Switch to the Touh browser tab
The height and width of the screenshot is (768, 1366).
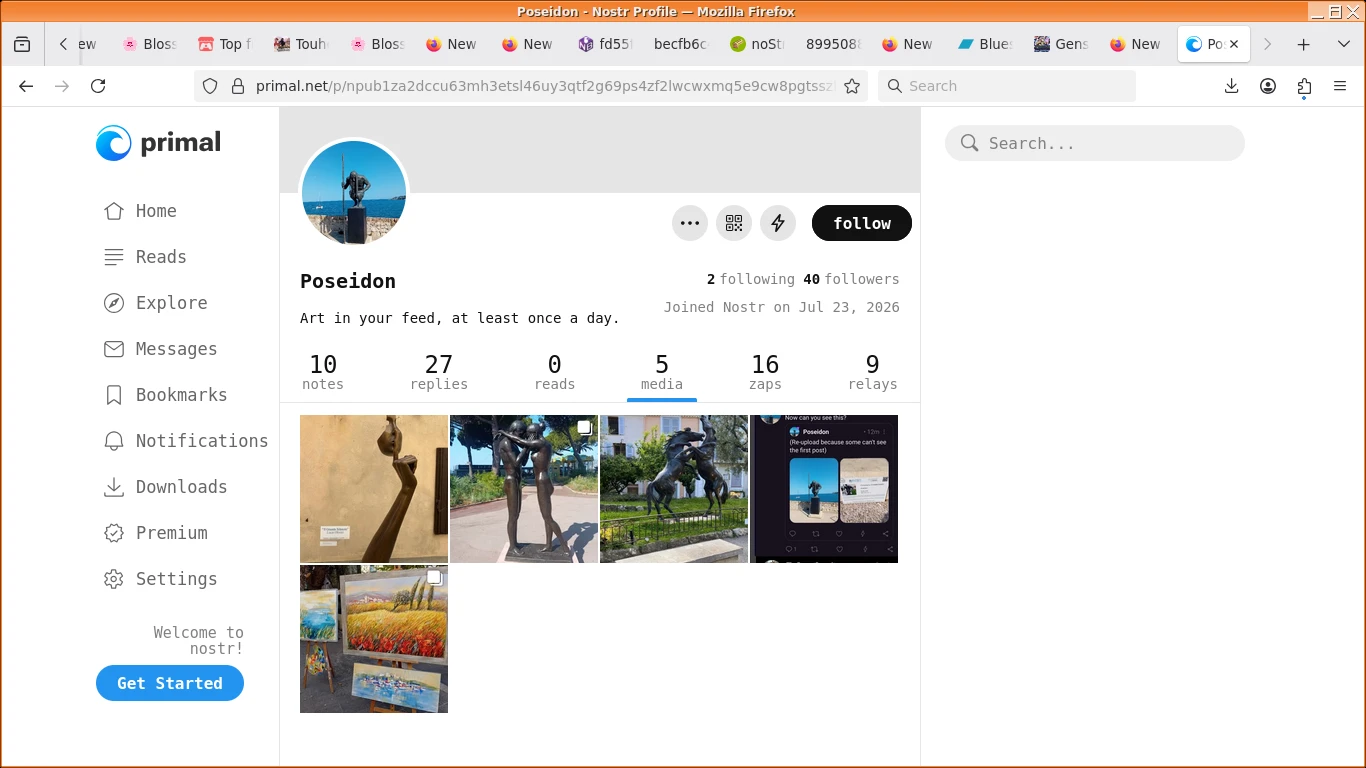click(301, 44)
